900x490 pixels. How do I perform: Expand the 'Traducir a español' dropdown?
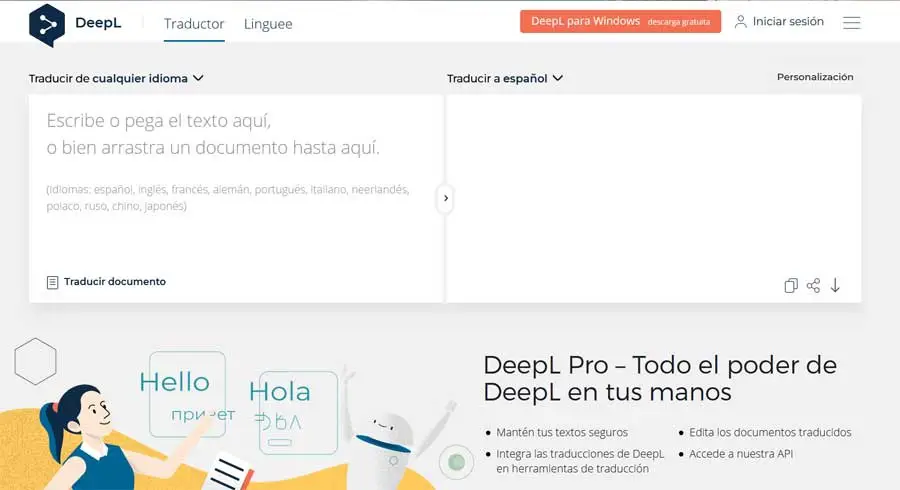tap(505, 78)
